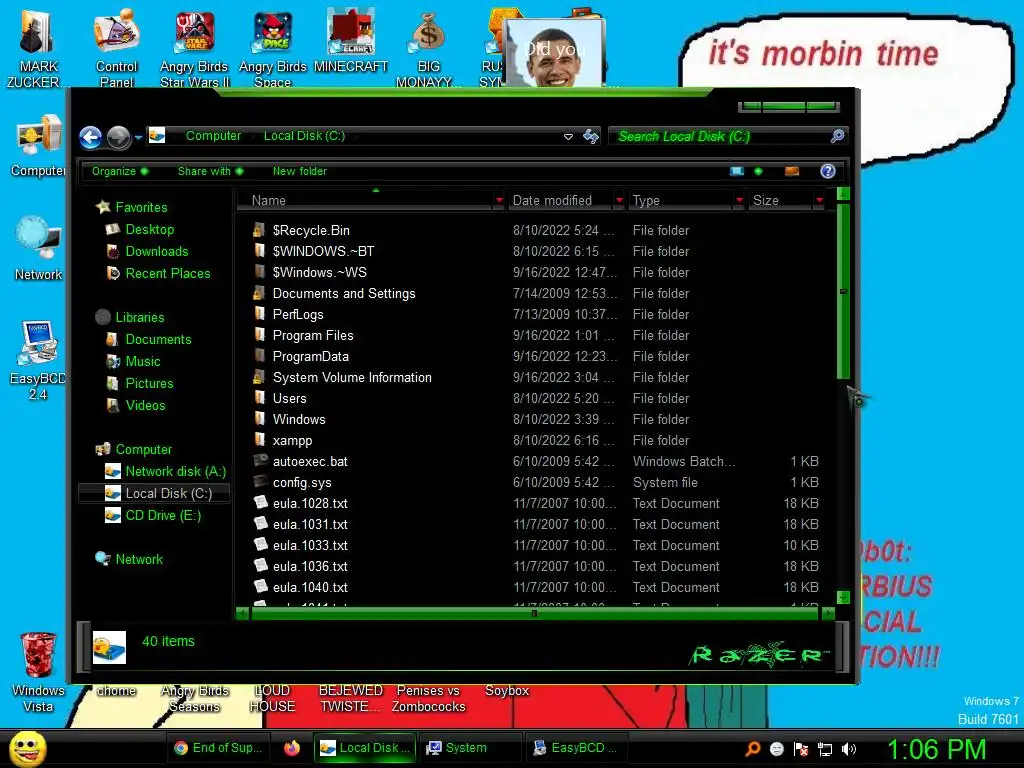Open the Date modified column filter arrow
The height and width of the screenshot is (768, 1024).
619,200
